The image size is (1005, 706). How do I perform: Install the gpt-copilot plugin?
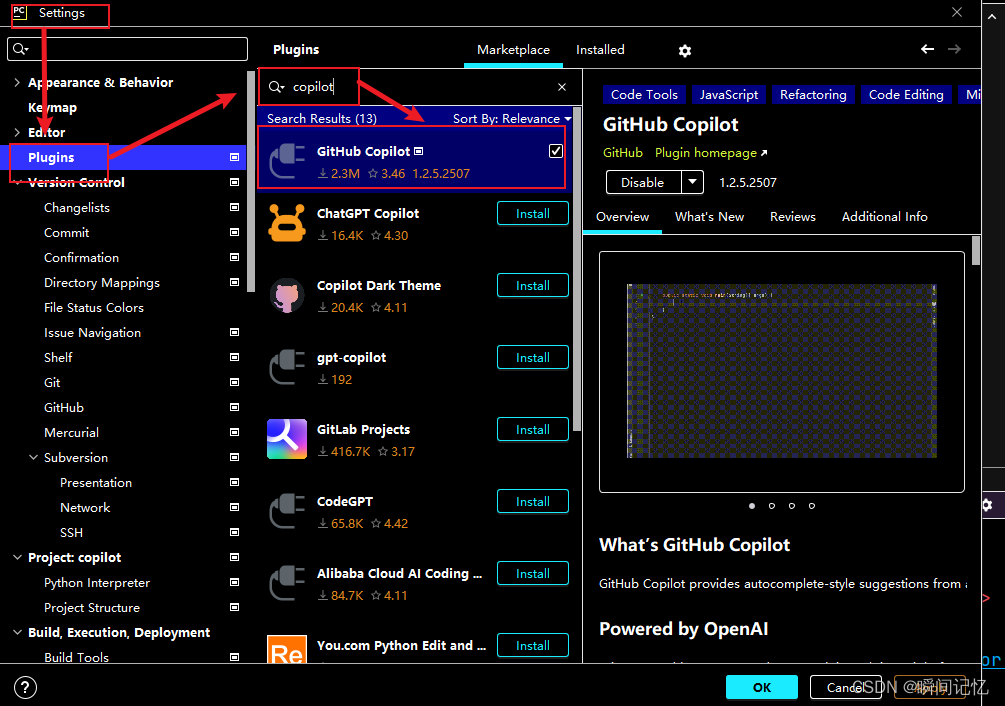point(533,357)
